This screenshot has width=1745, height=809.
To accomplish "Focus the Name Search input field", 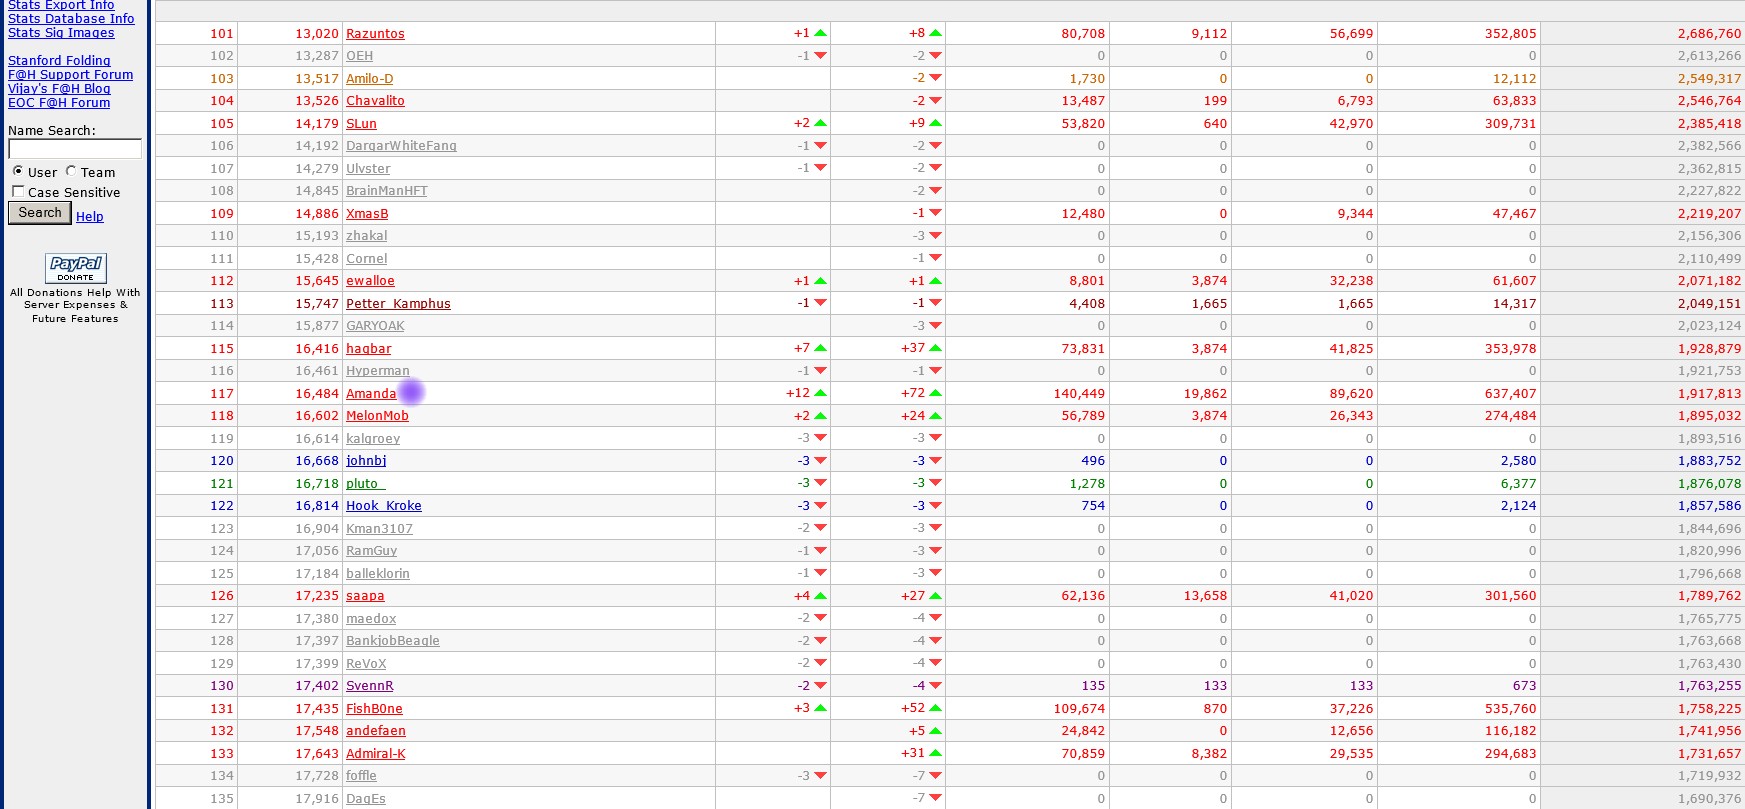I will coord(75,149).
